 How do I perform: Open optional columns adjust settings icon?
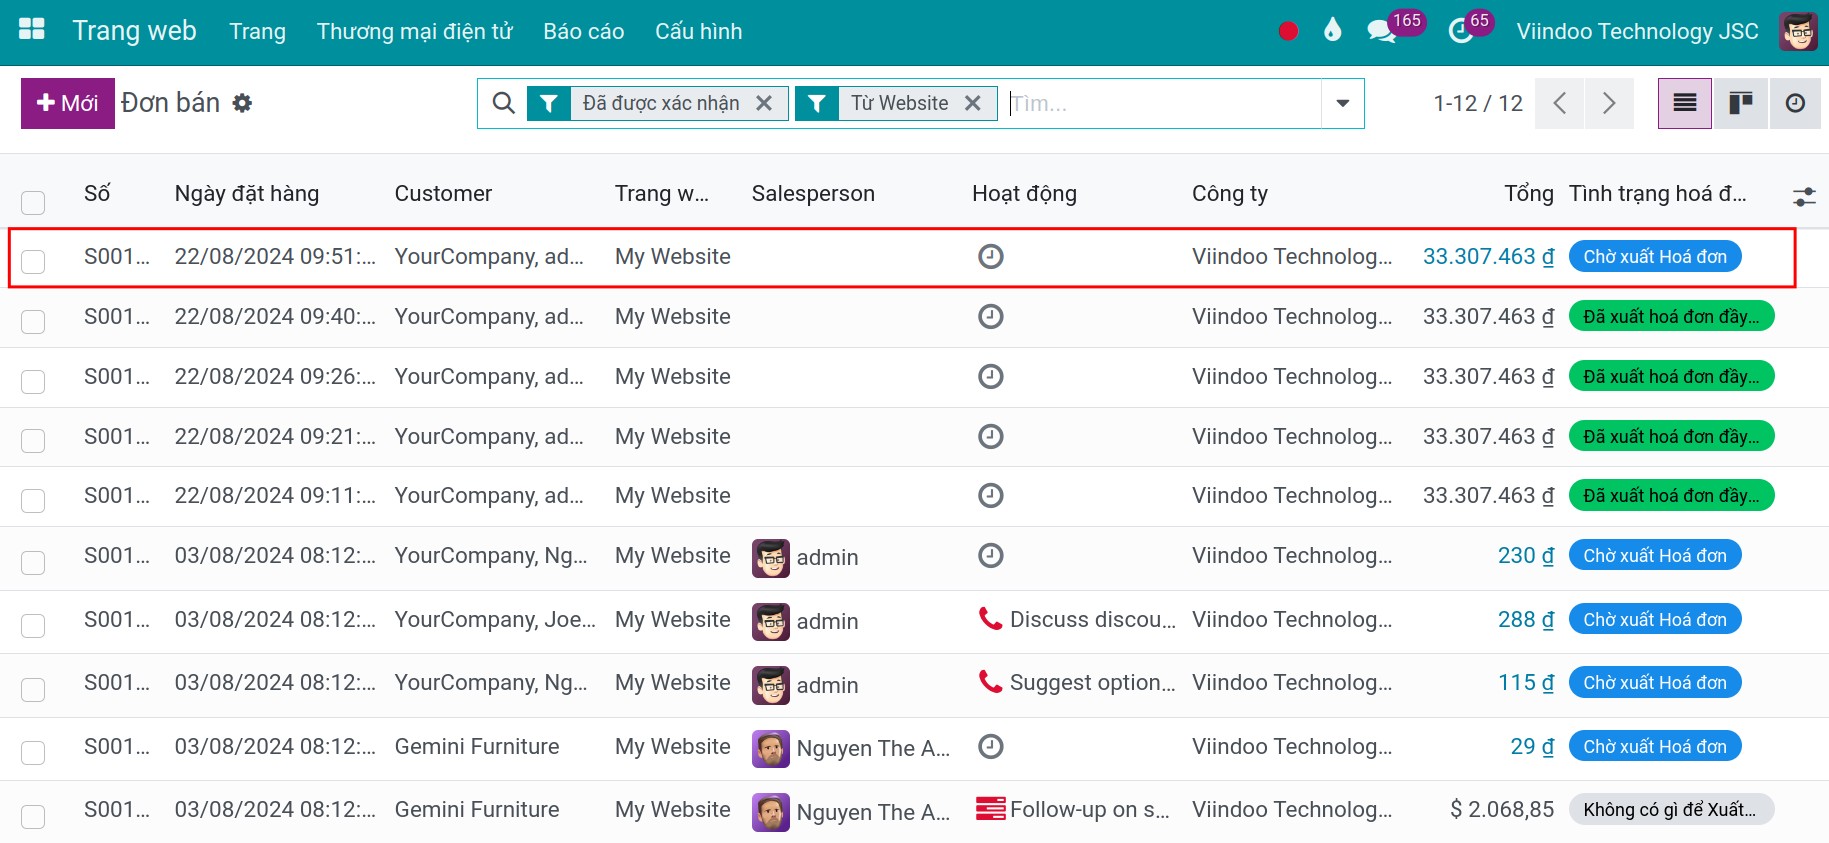click(x=1804, y=197)
